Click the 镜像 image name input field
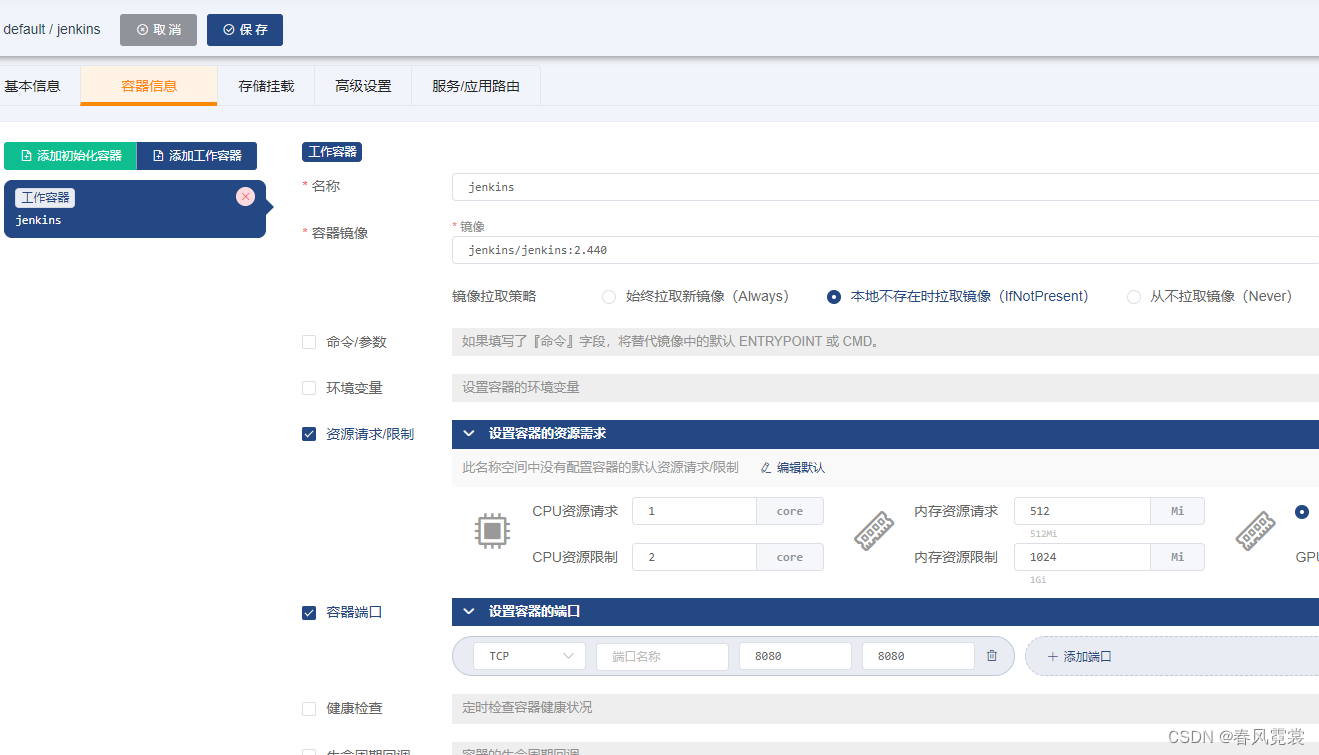 (700, 250)
